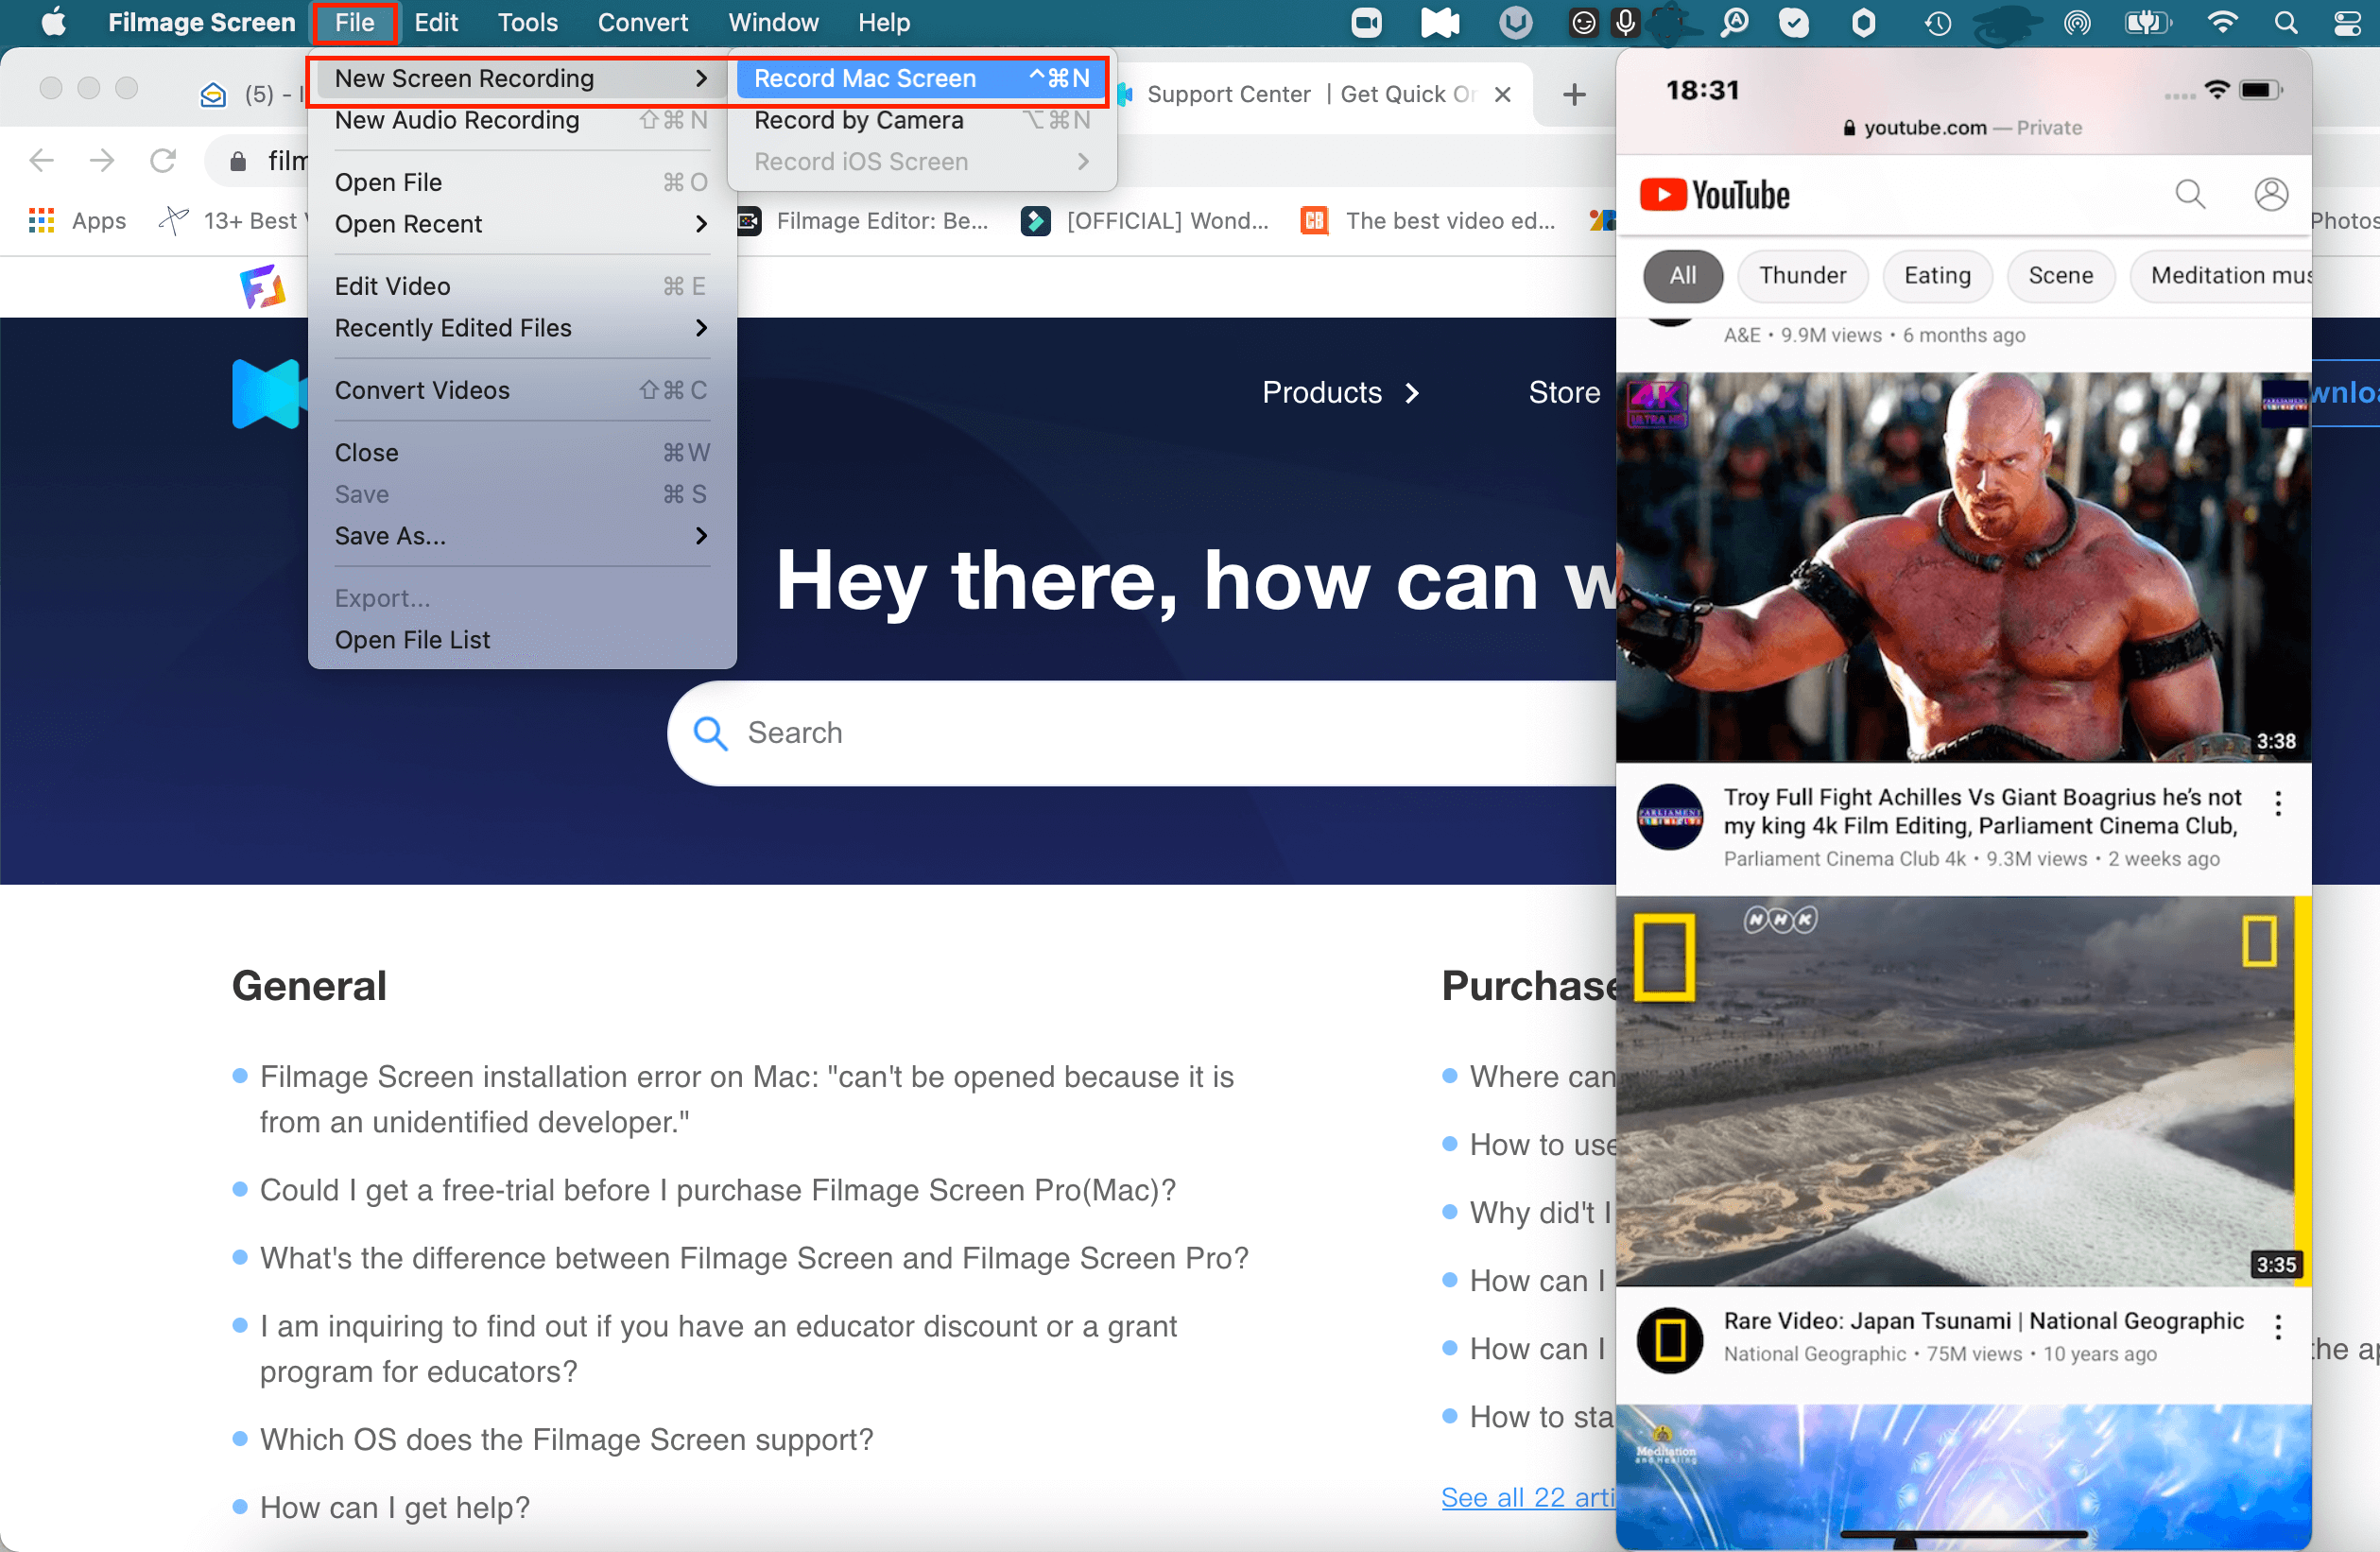Open the Tools menu
The height and width of the screenshot is (1552, 2380).
[527, 22]
